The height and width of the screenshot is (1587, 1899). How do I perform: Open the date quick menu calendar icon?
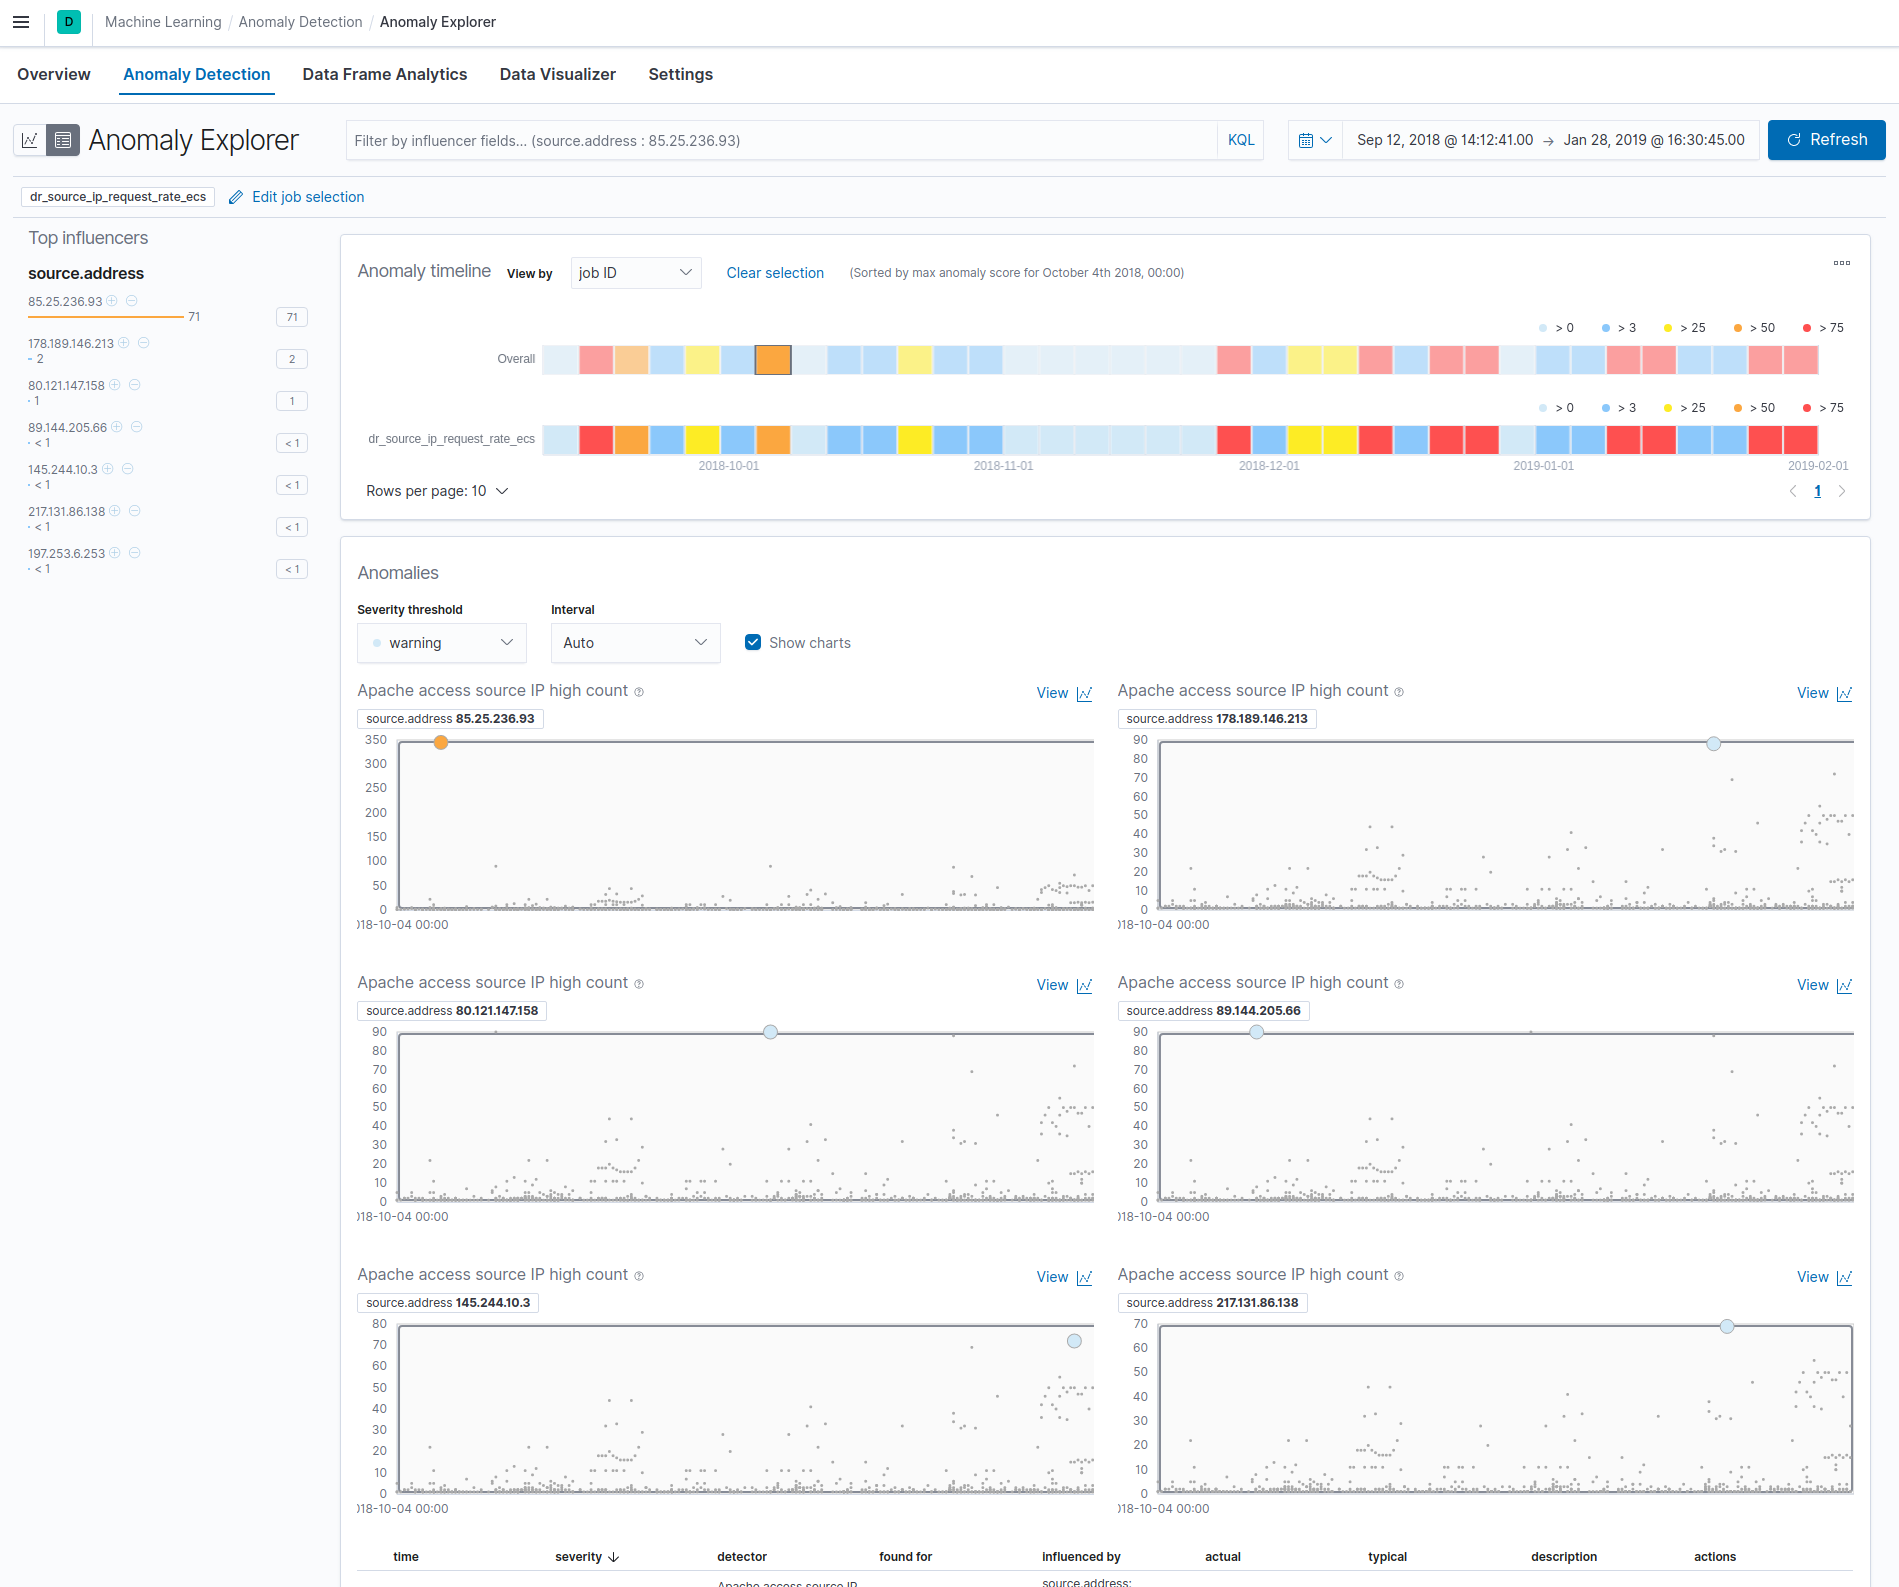click(x=1315, y=140)
